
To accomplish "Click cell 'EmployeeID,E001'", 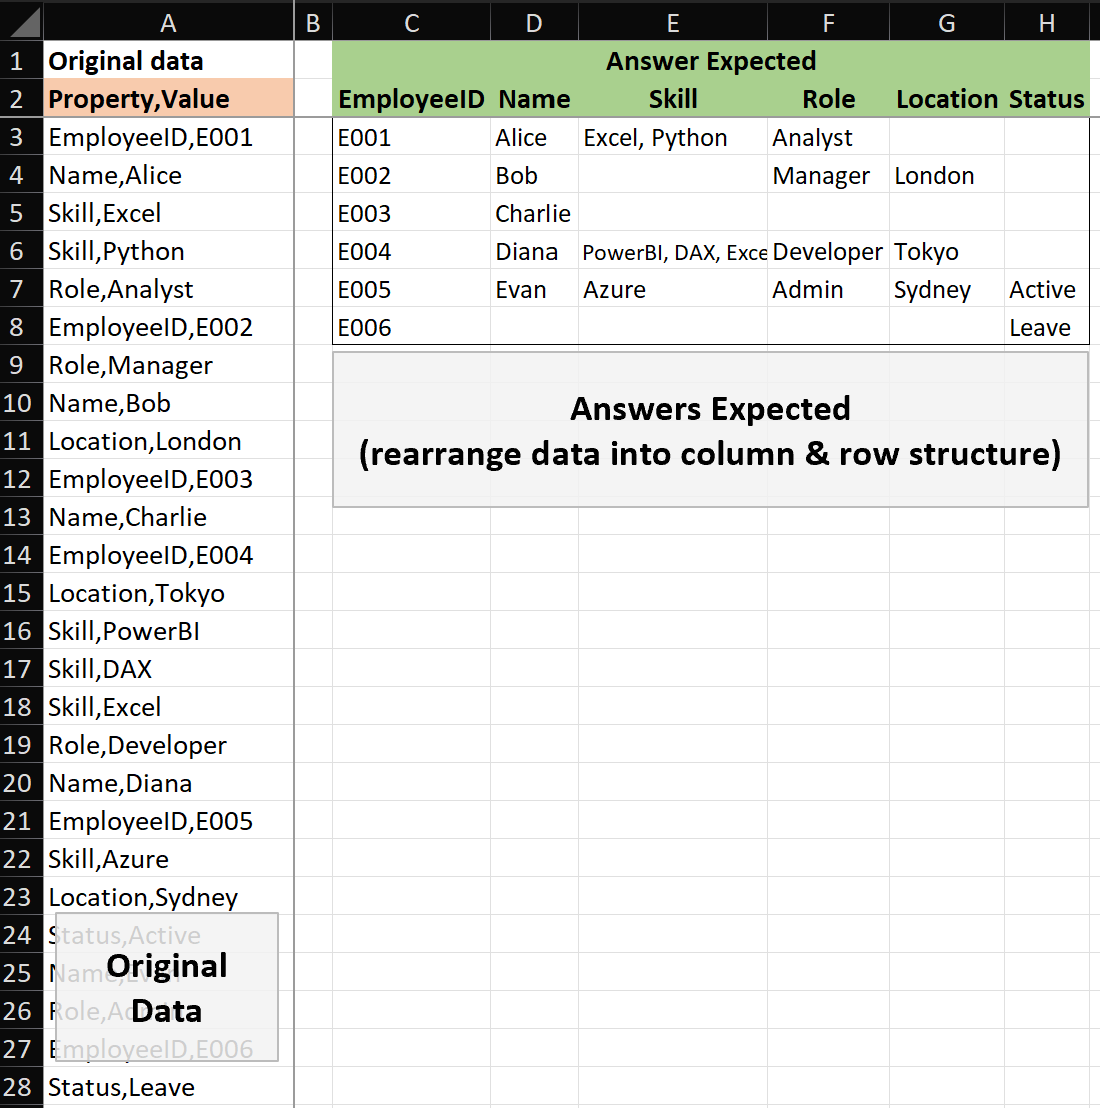I will (168, 136).
